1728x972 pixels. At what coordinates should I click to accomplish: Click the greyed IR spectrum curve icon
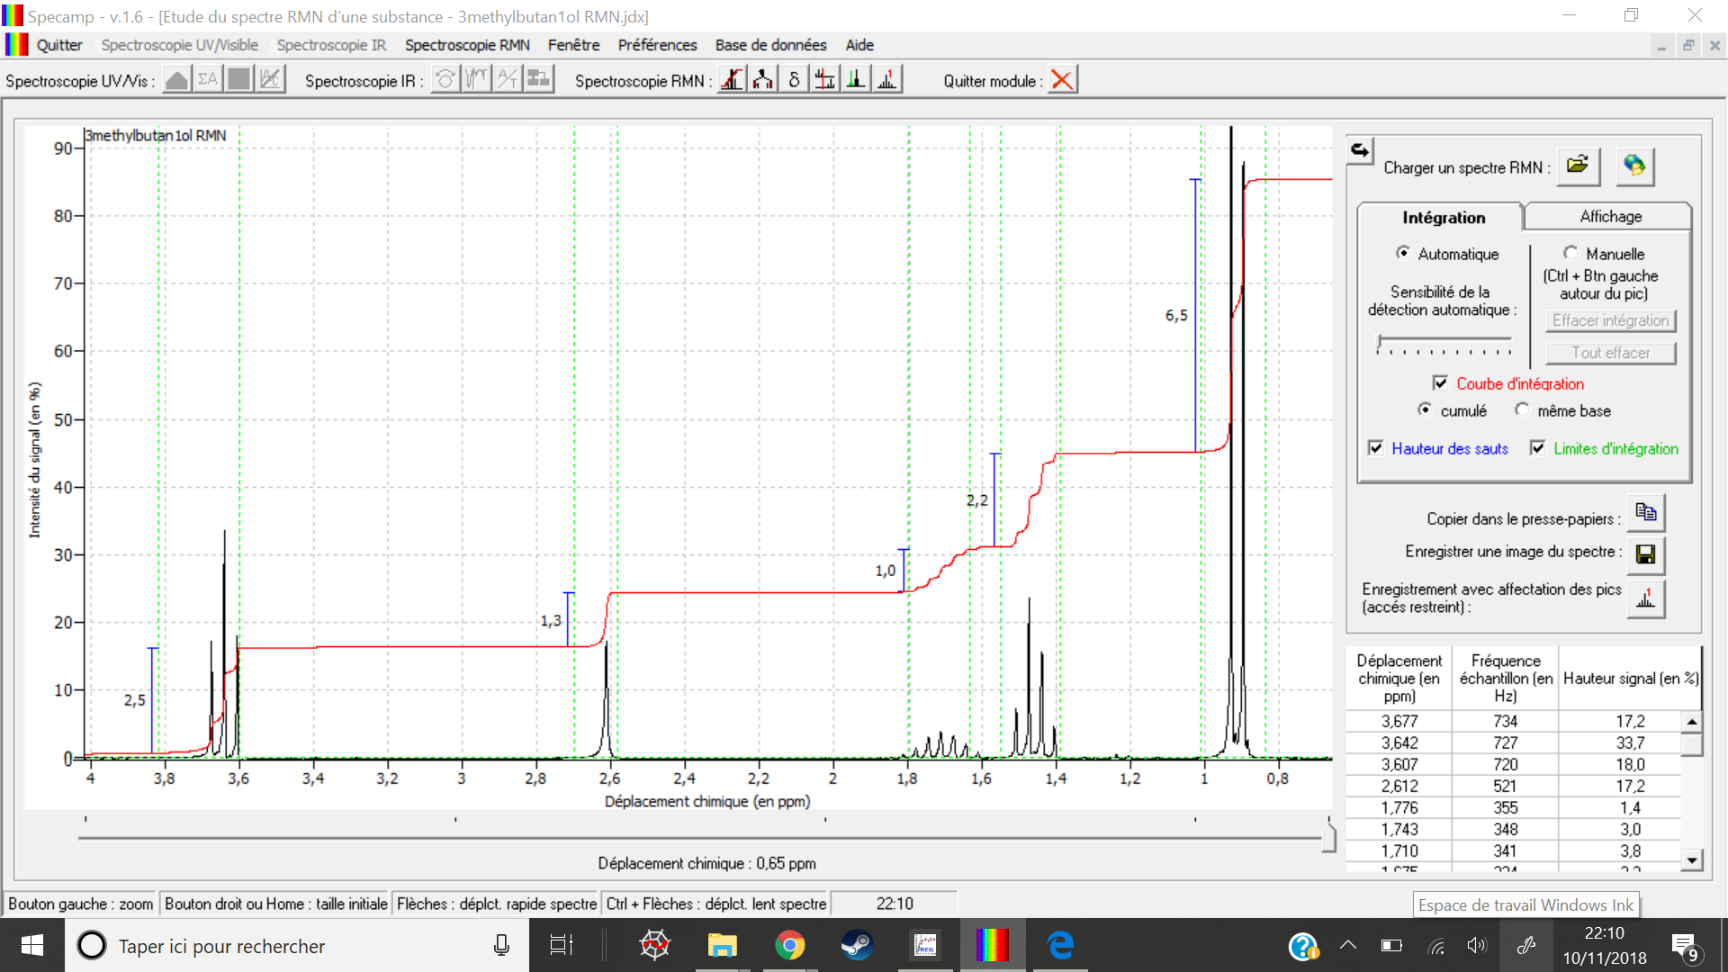pos(477,80)
